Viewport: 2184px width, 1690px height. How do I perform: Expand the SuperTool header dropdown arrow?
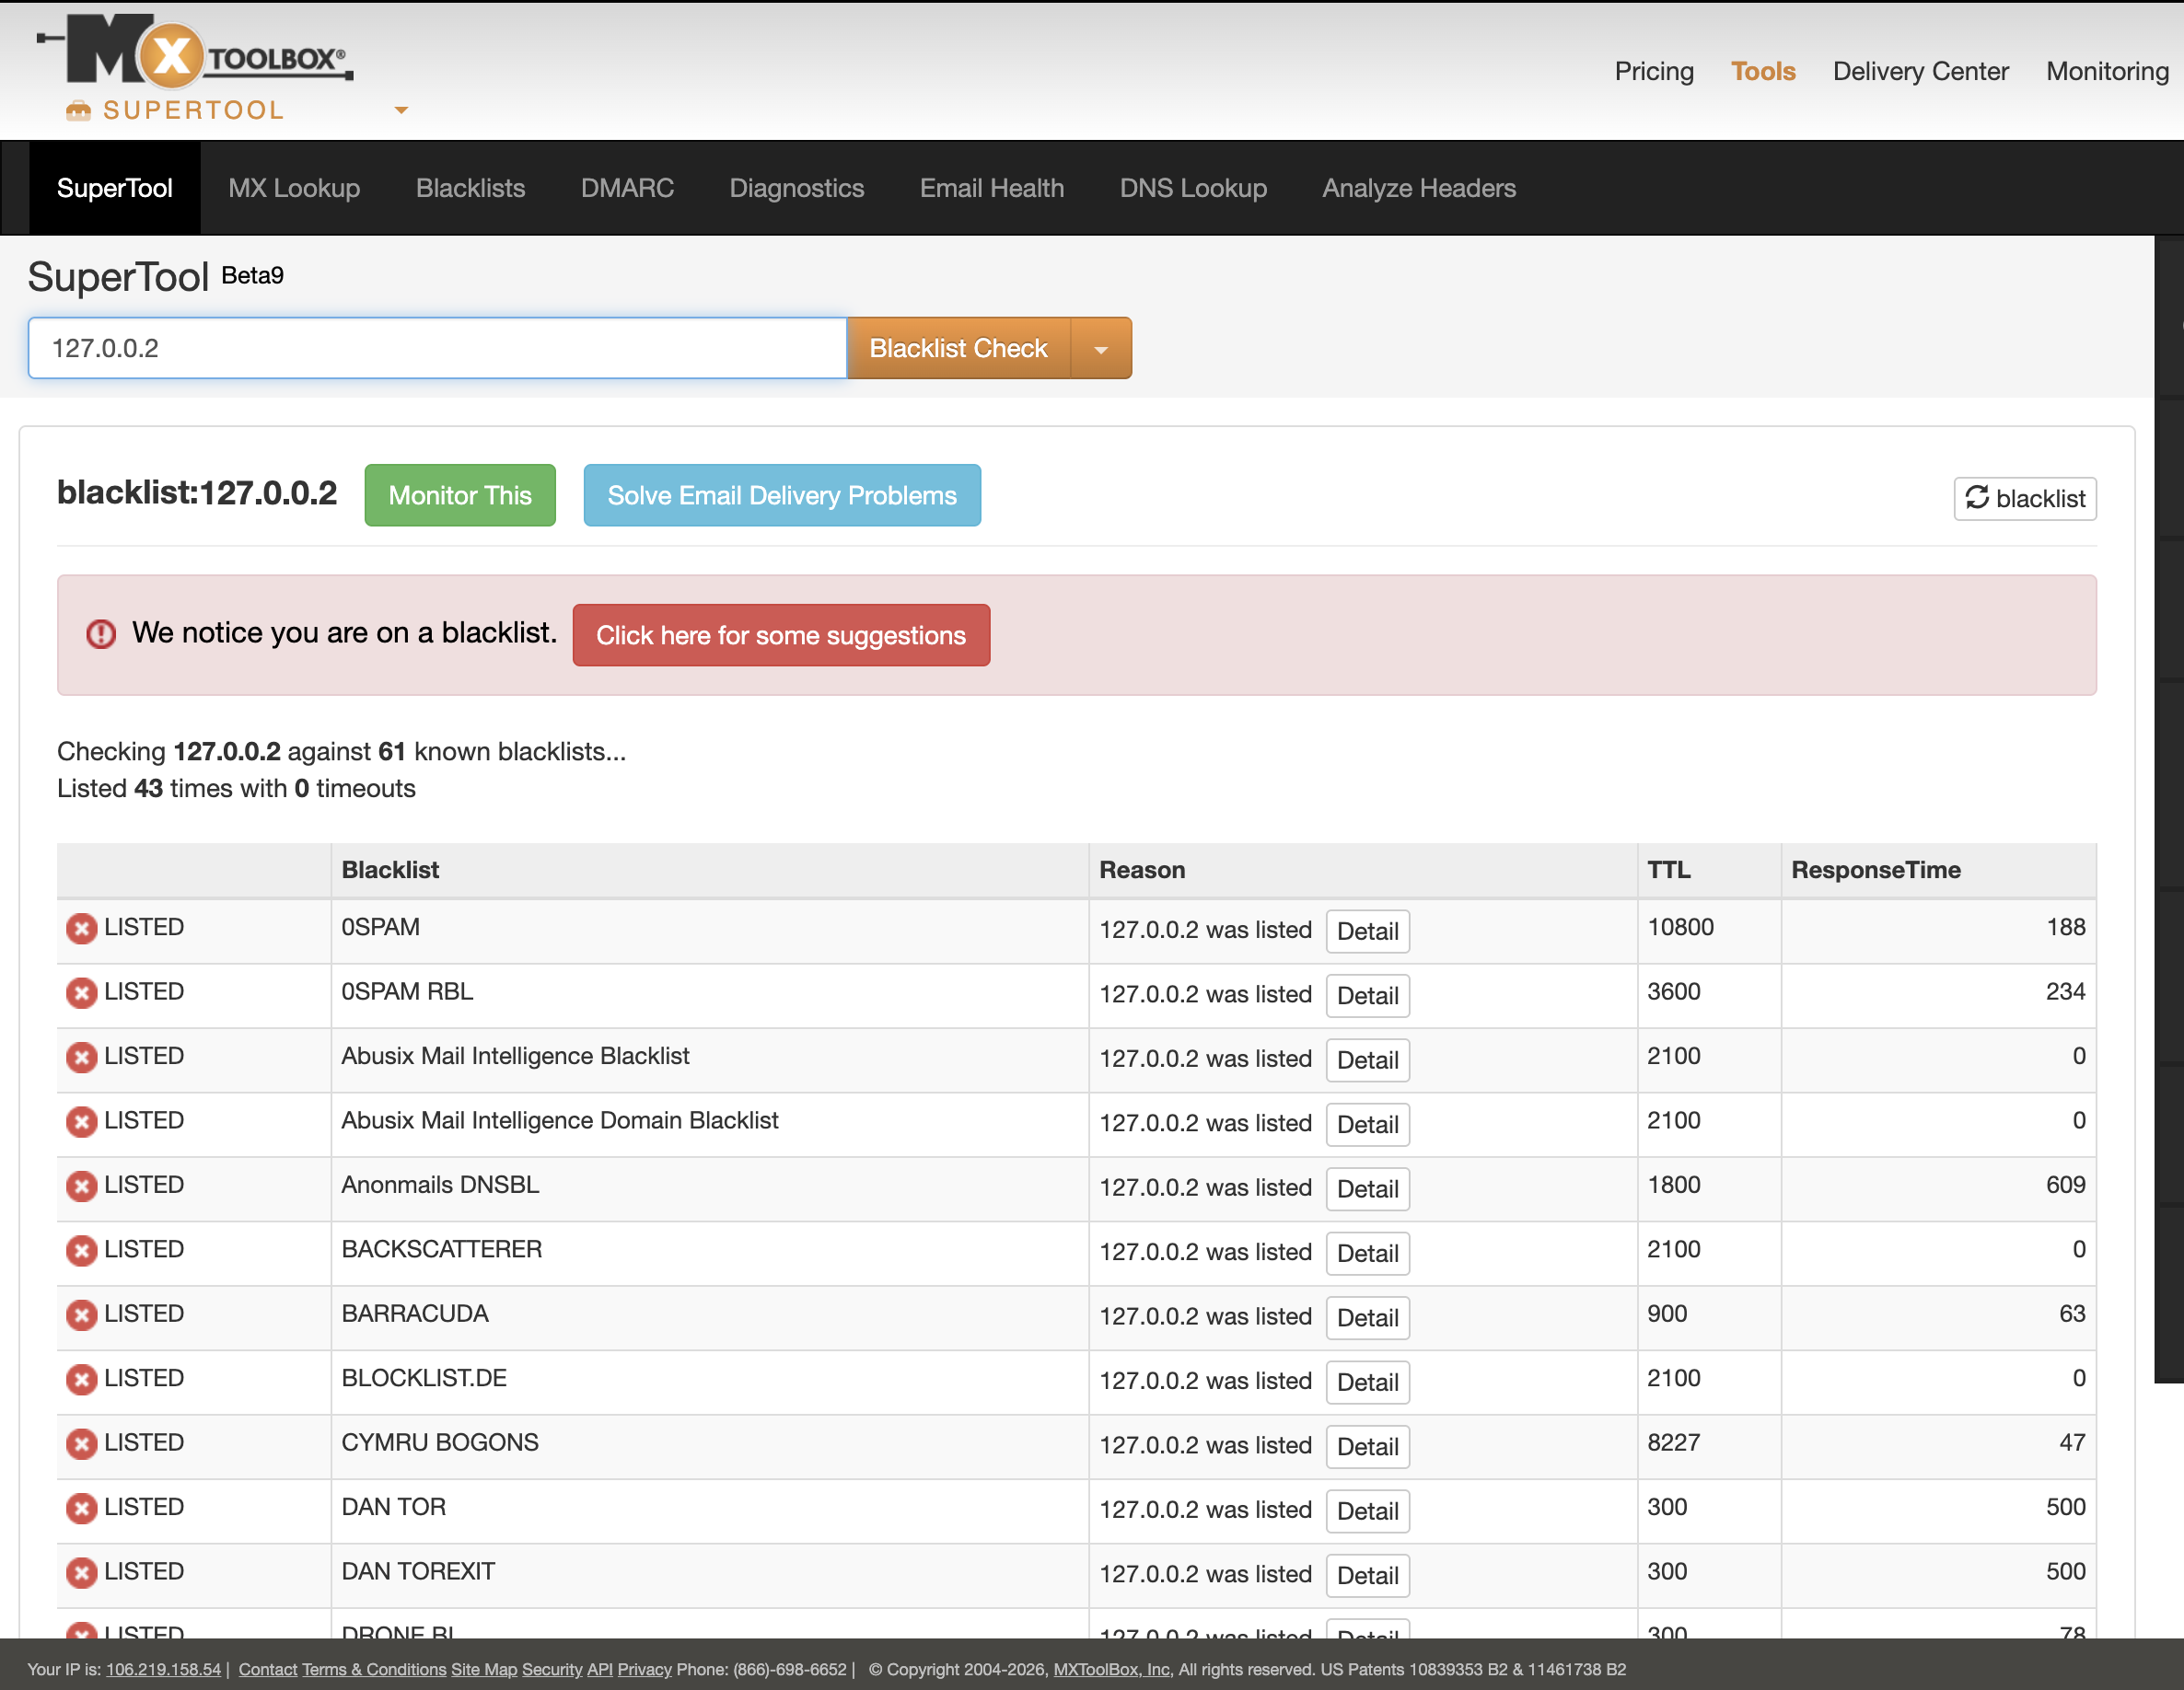pos(401,110)
